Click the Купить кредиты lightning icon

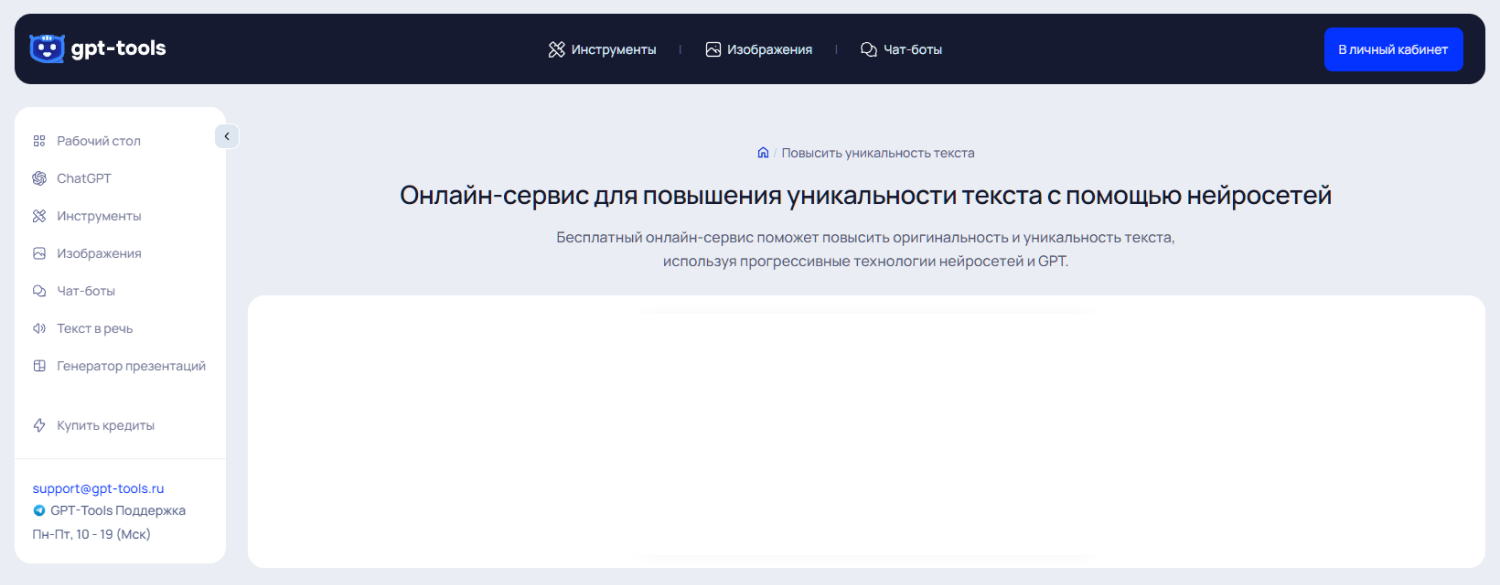pyautogui.click(x=38, y=425)
